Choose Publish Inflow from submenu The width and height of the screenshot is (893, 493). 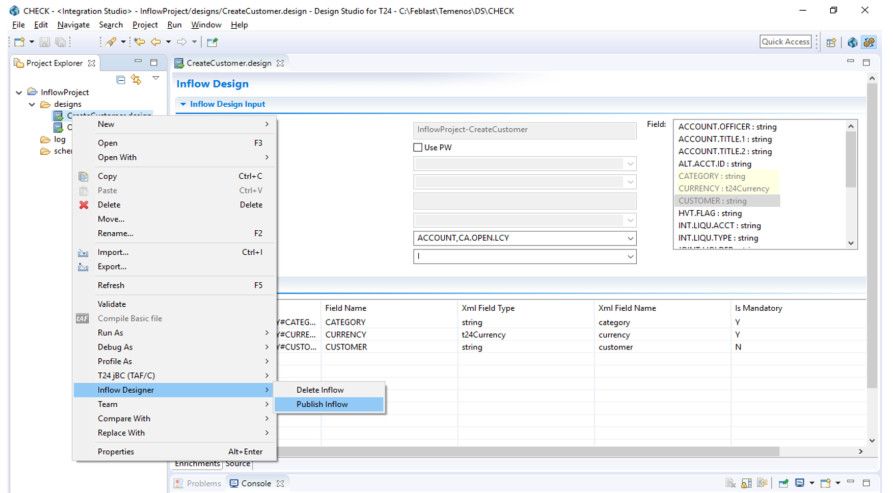(322, 404)
